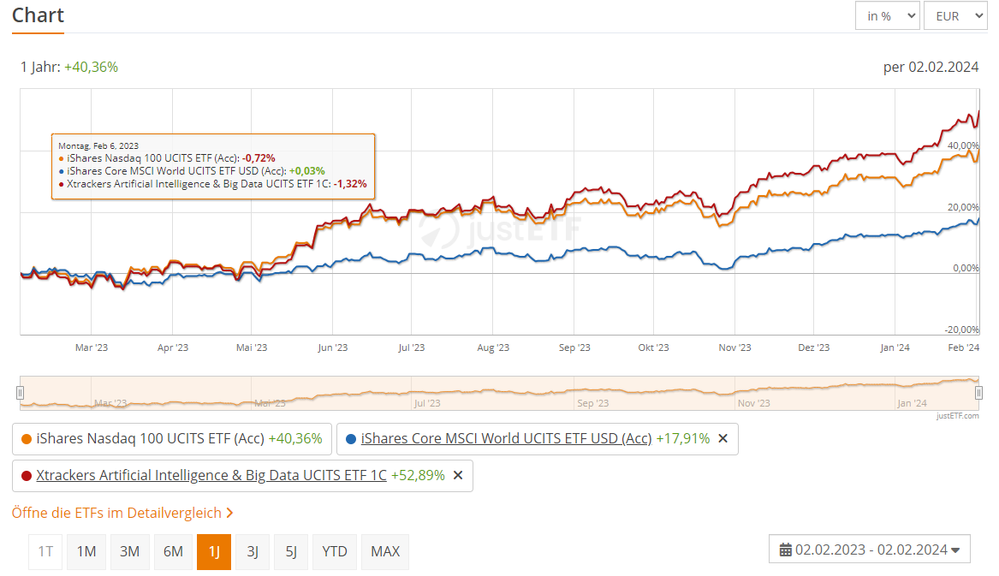Screen dimensions: 999x576
Task: Click the blue dot for MSCI World ETF
Action: point(350,439)
